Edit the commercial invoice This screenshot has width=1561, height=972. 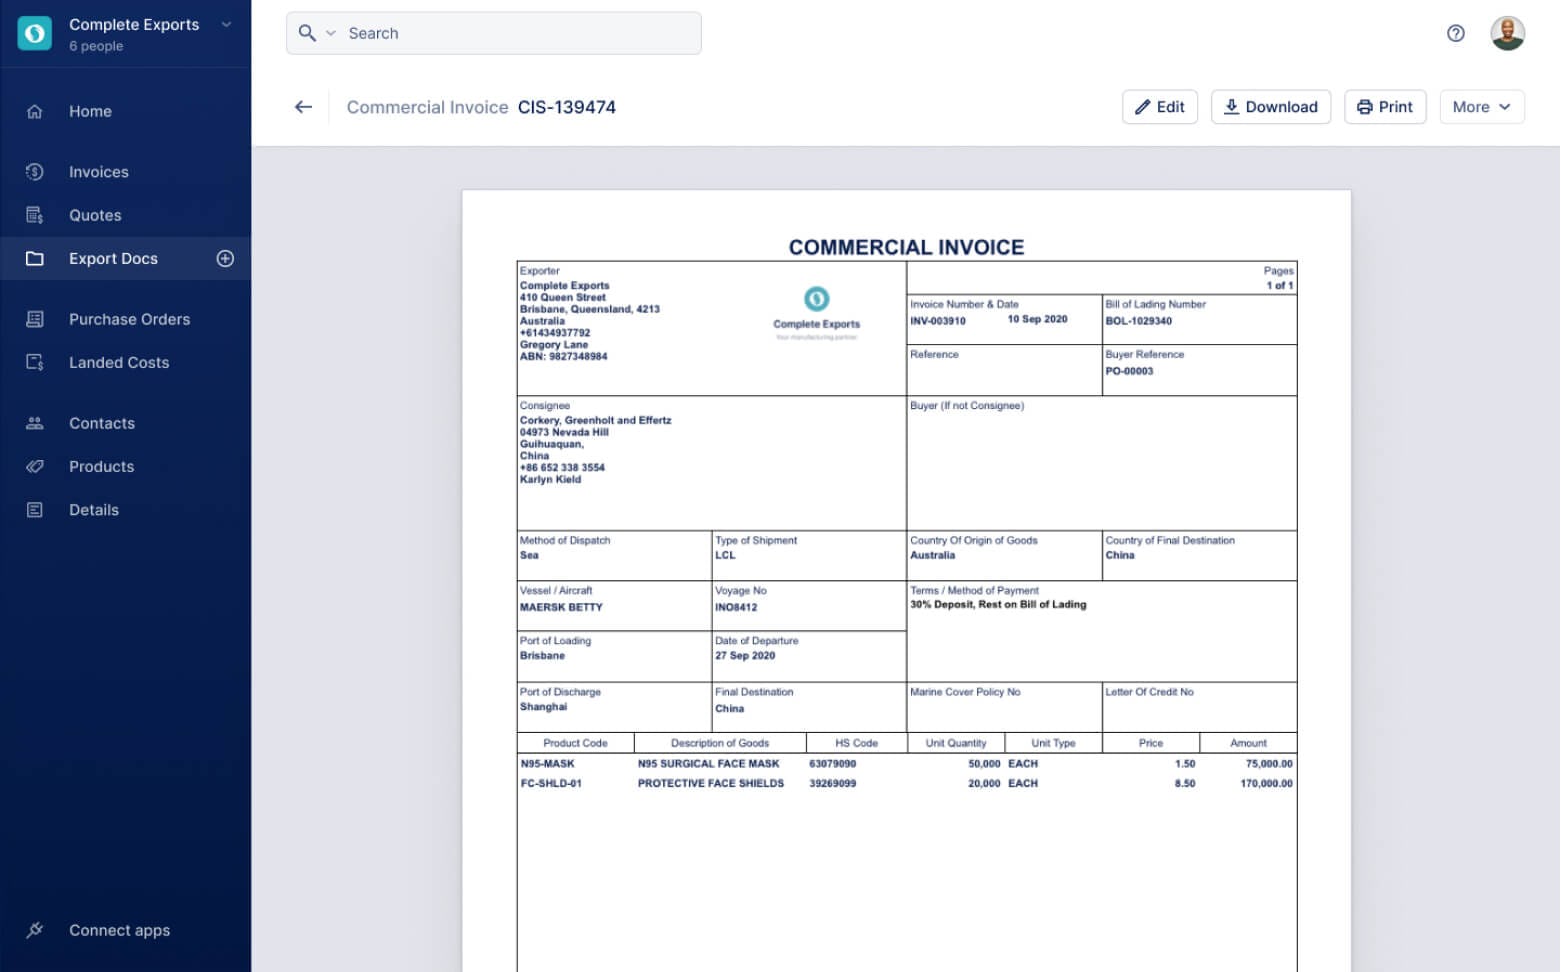[1160, 107]
